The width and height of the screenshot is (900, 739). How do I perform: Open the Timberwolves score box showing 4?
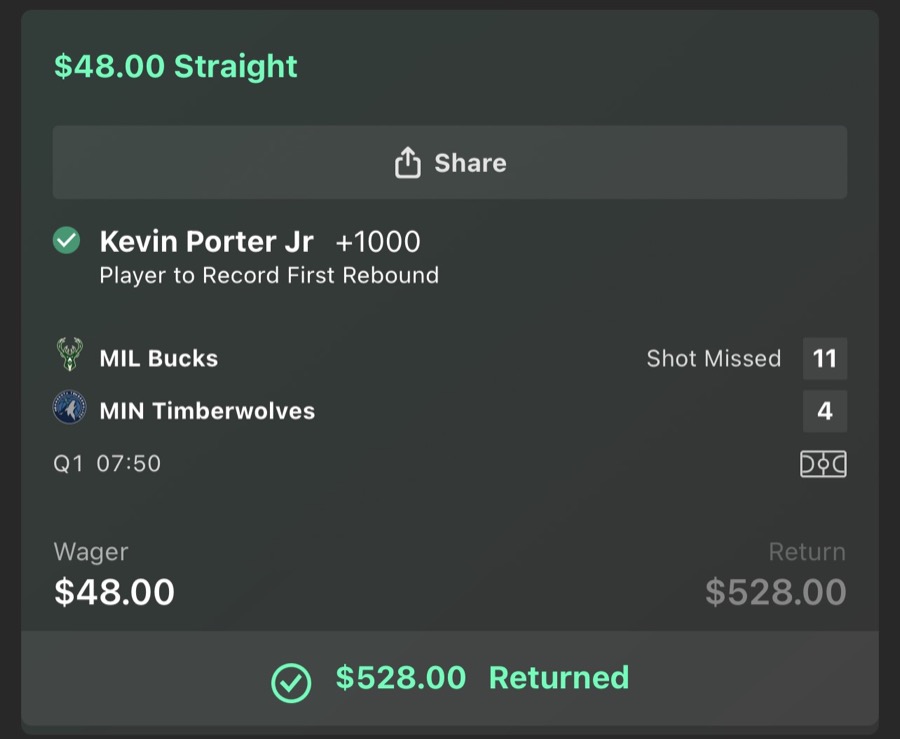pyautogui.click(x=825, y=410)
